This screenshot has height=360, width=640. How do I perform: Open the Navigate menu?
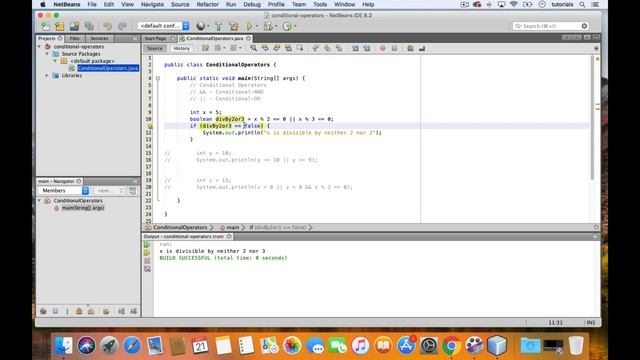[152, 4]
